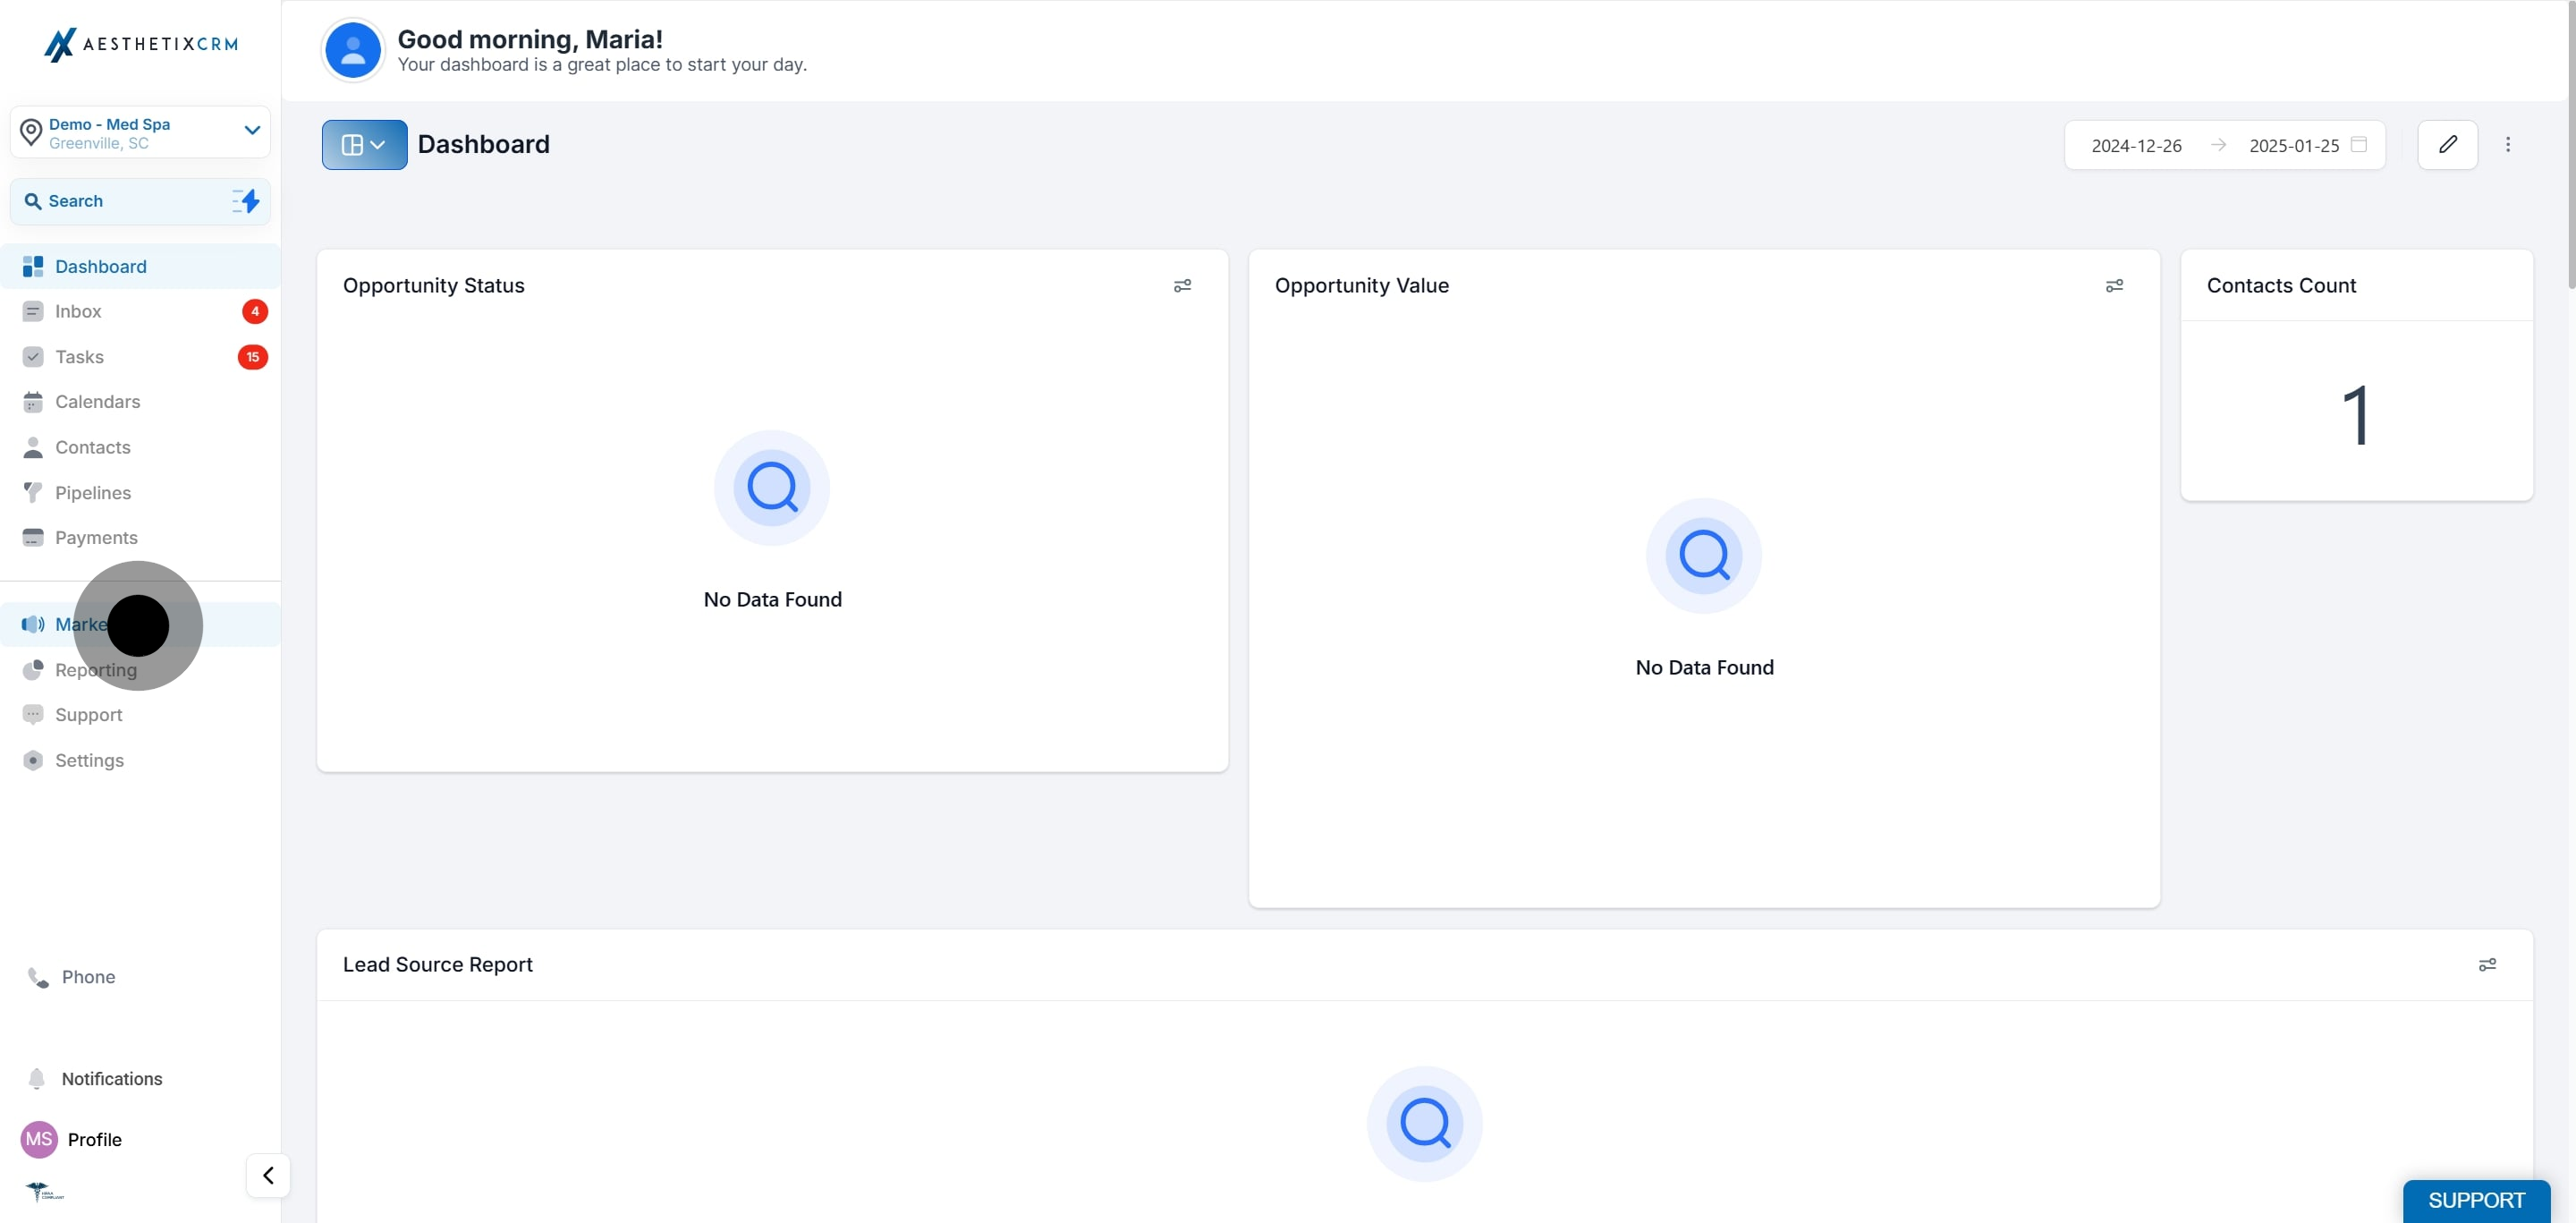Click the AesthetixCRM logo
The width and height of the screenshot is (2576, 1223).
[x=141, y=44]
